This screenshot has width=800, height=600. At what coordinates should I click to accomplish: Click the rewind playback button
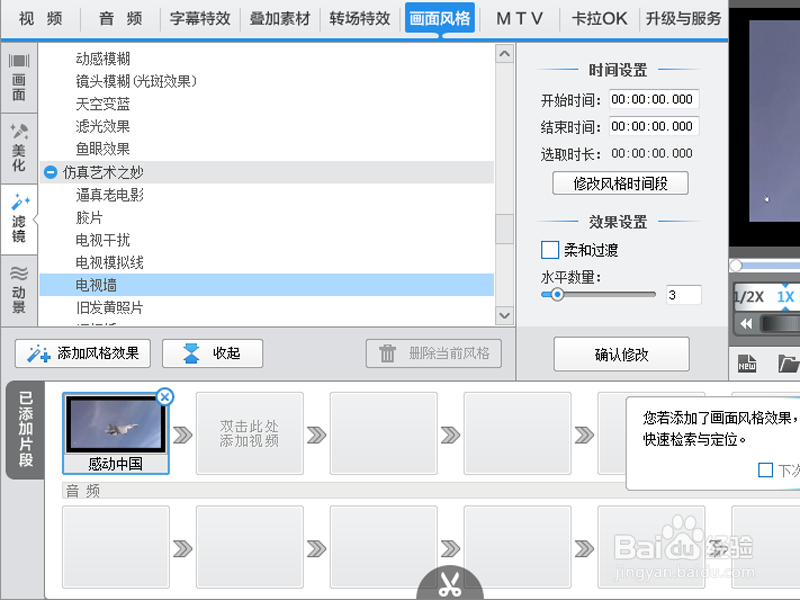pos(746,323)
